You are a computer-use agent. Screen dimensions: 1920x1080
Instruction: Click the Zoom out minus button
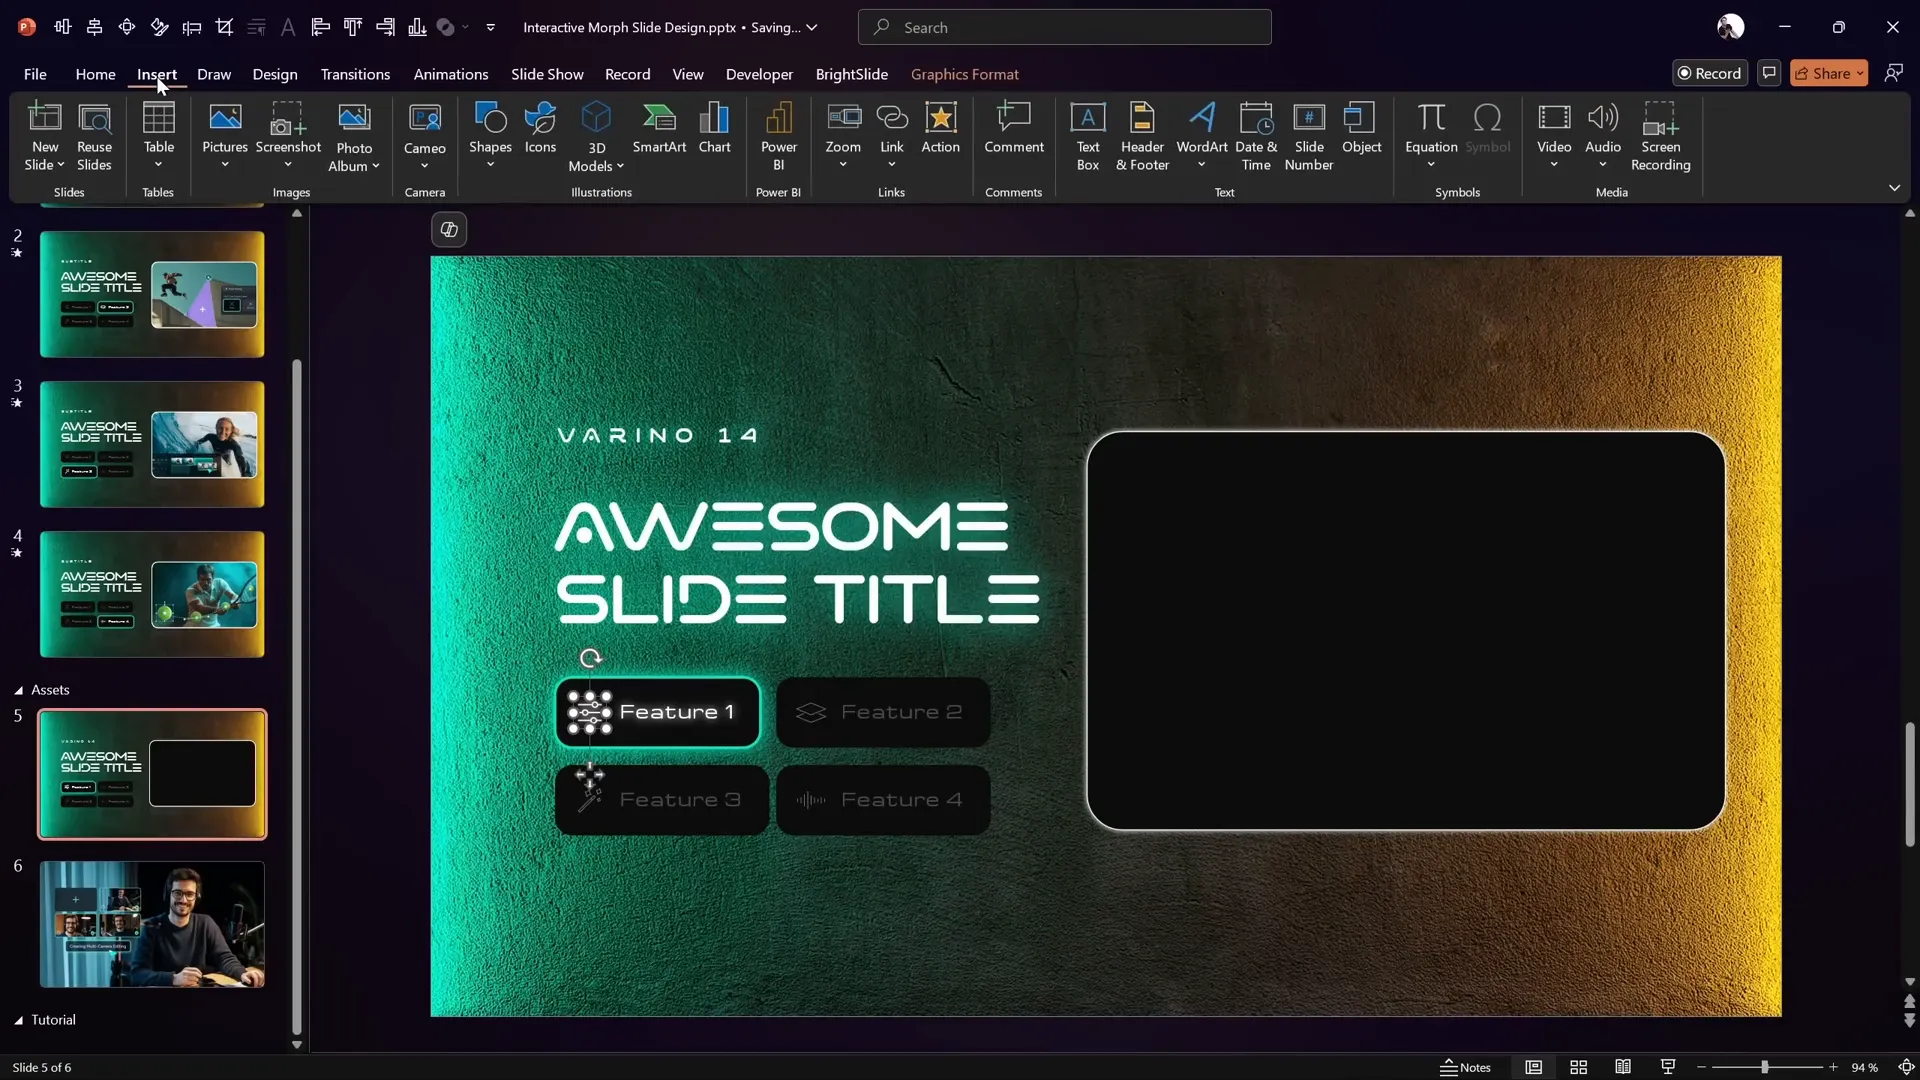click(1701, 1067)
